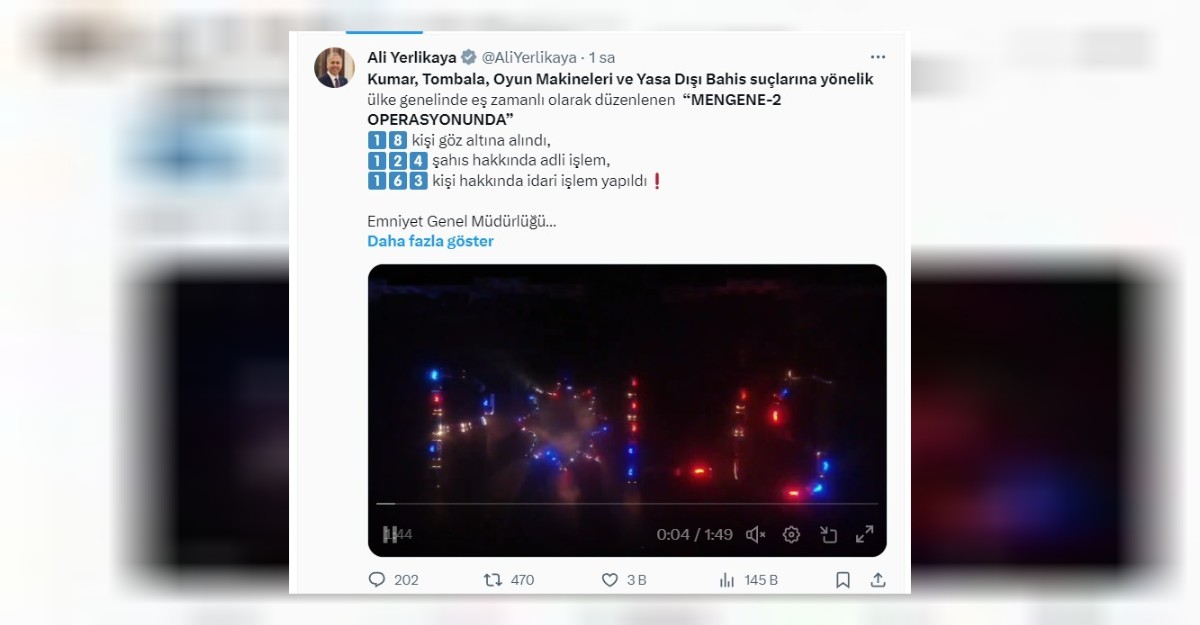
Task: Open video settings gear
Action: (x=791, y=535)
